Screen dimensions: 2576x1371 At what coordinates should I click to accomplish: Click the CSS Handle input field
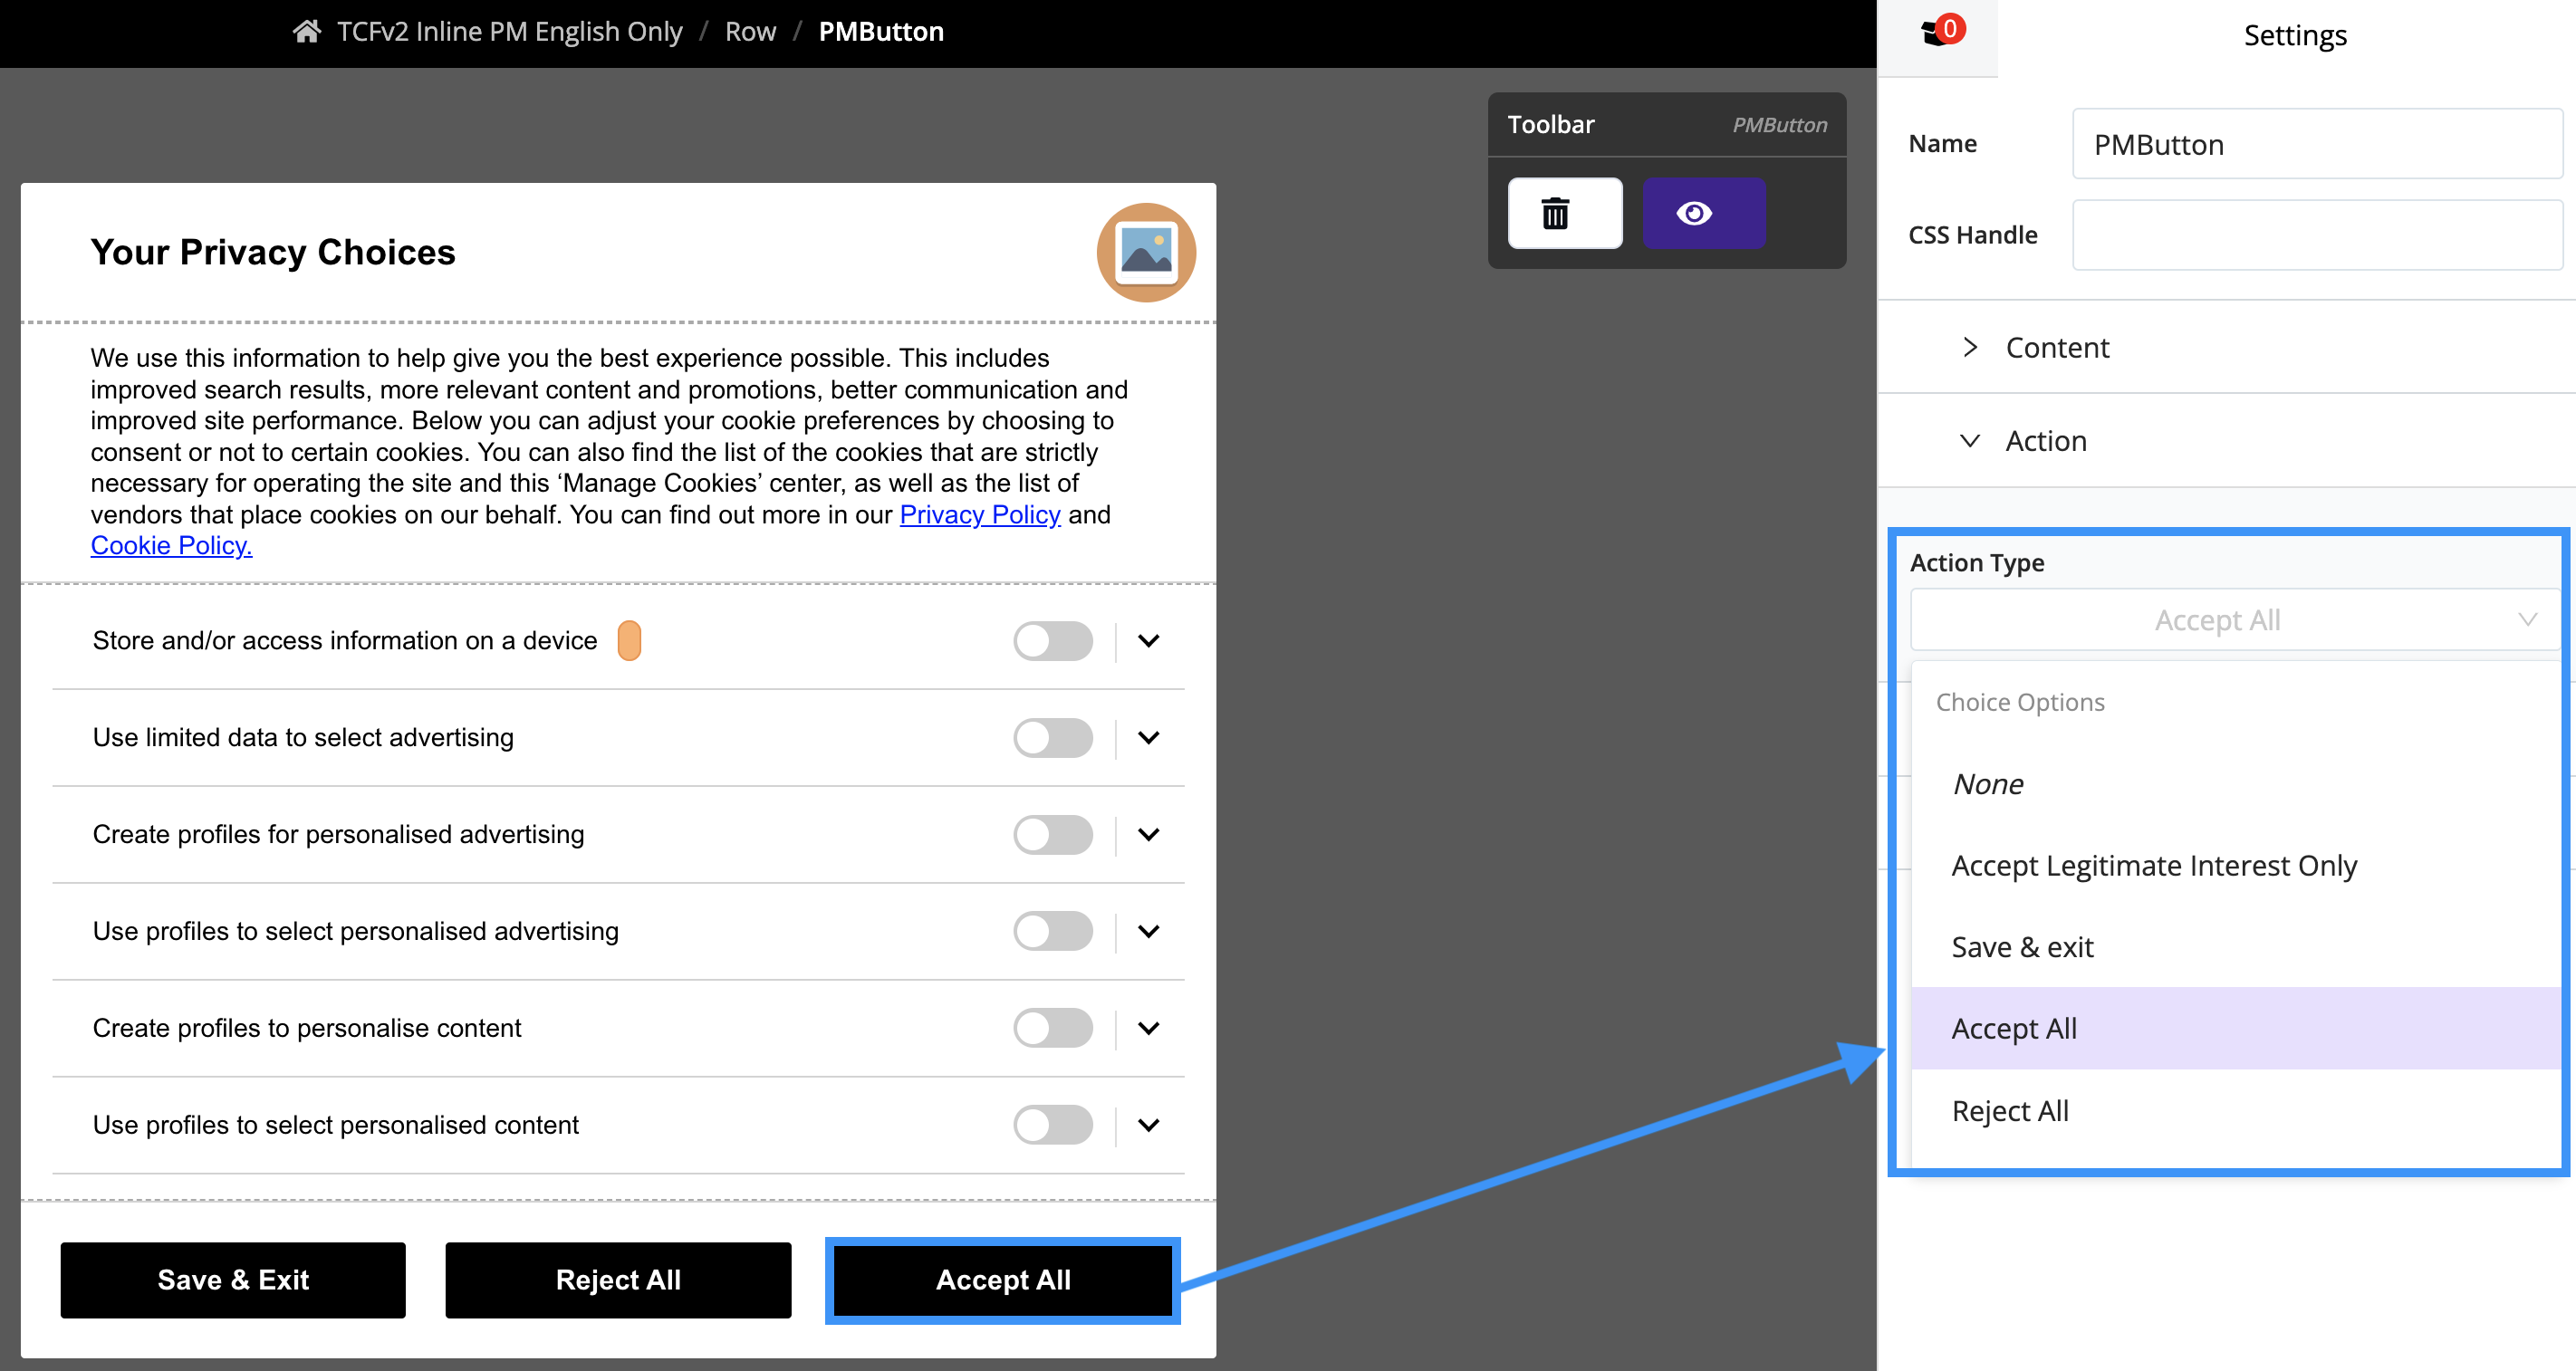[2317, 235]
